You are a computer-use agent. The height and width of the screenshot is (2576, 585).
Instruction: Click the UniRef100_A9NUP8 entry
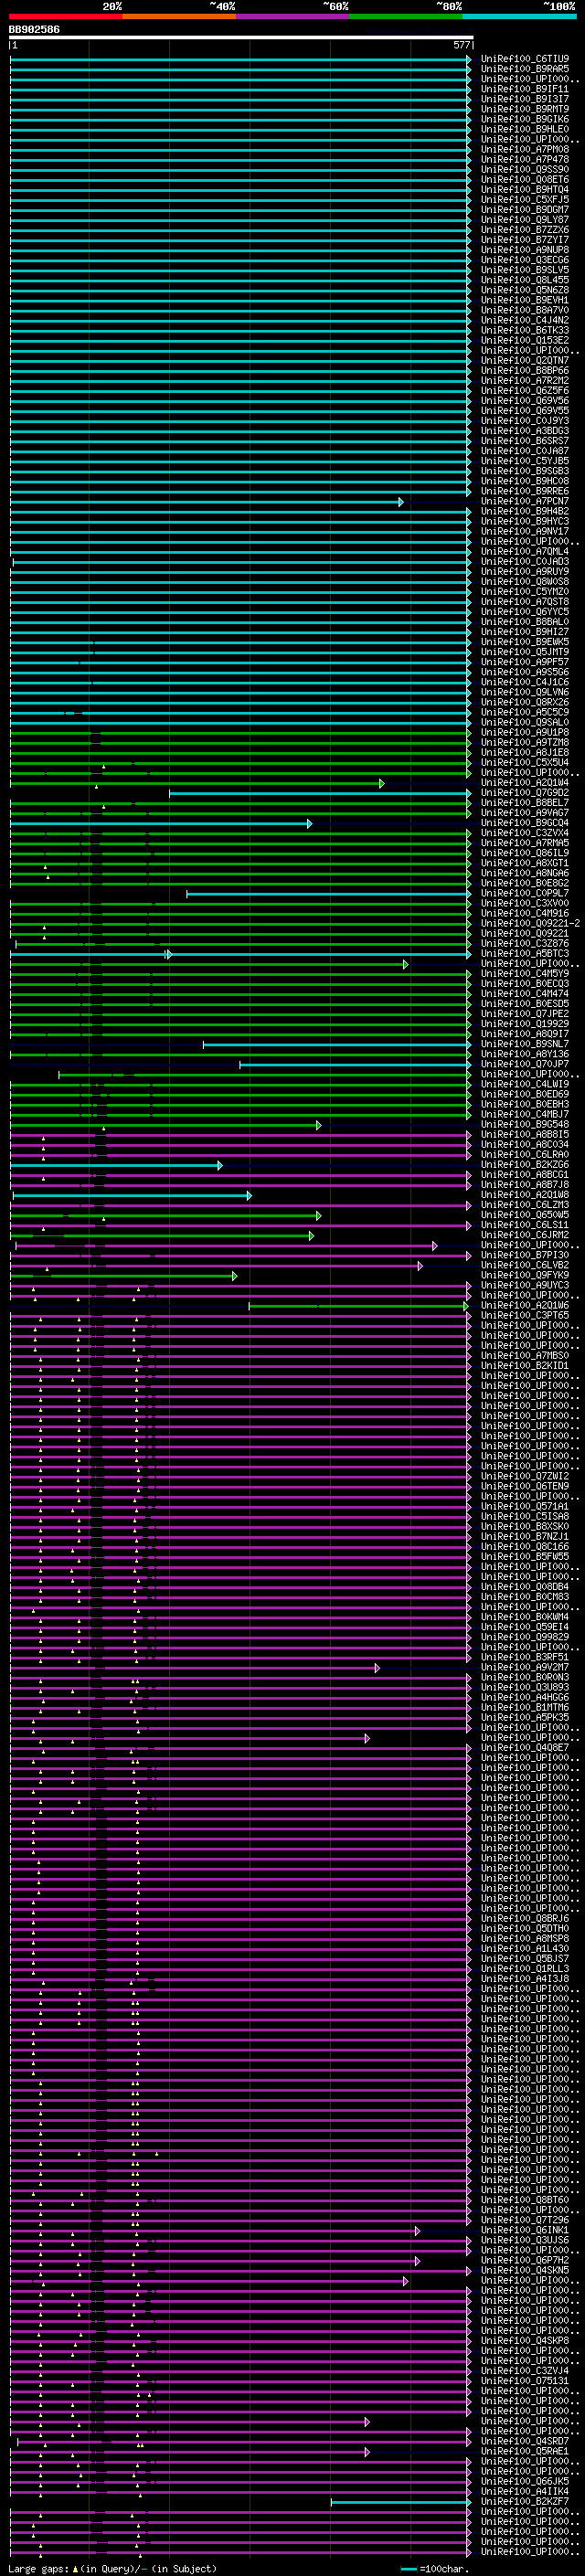pyautogui.click(x=524, y=250)
